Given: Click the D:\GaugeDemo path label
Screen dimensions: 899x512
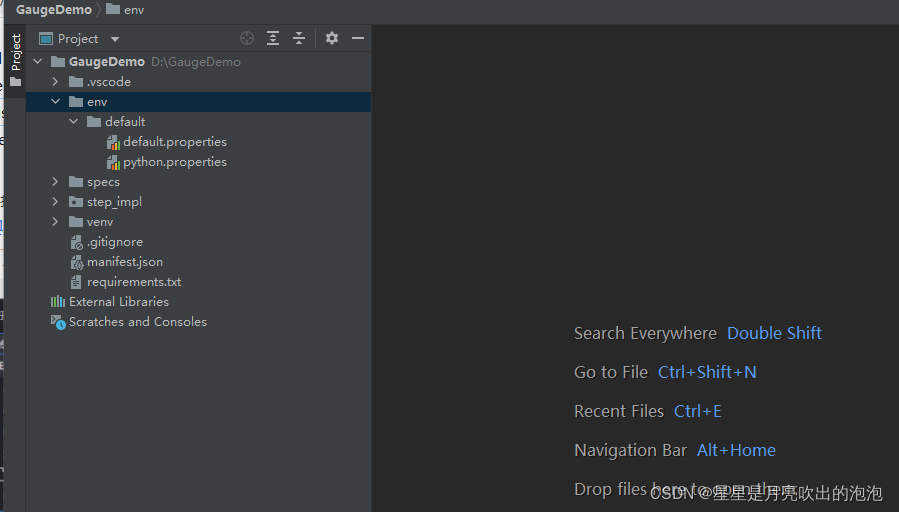Looking at the screenshot, I should pyautogui.click(x=196, y=61).
